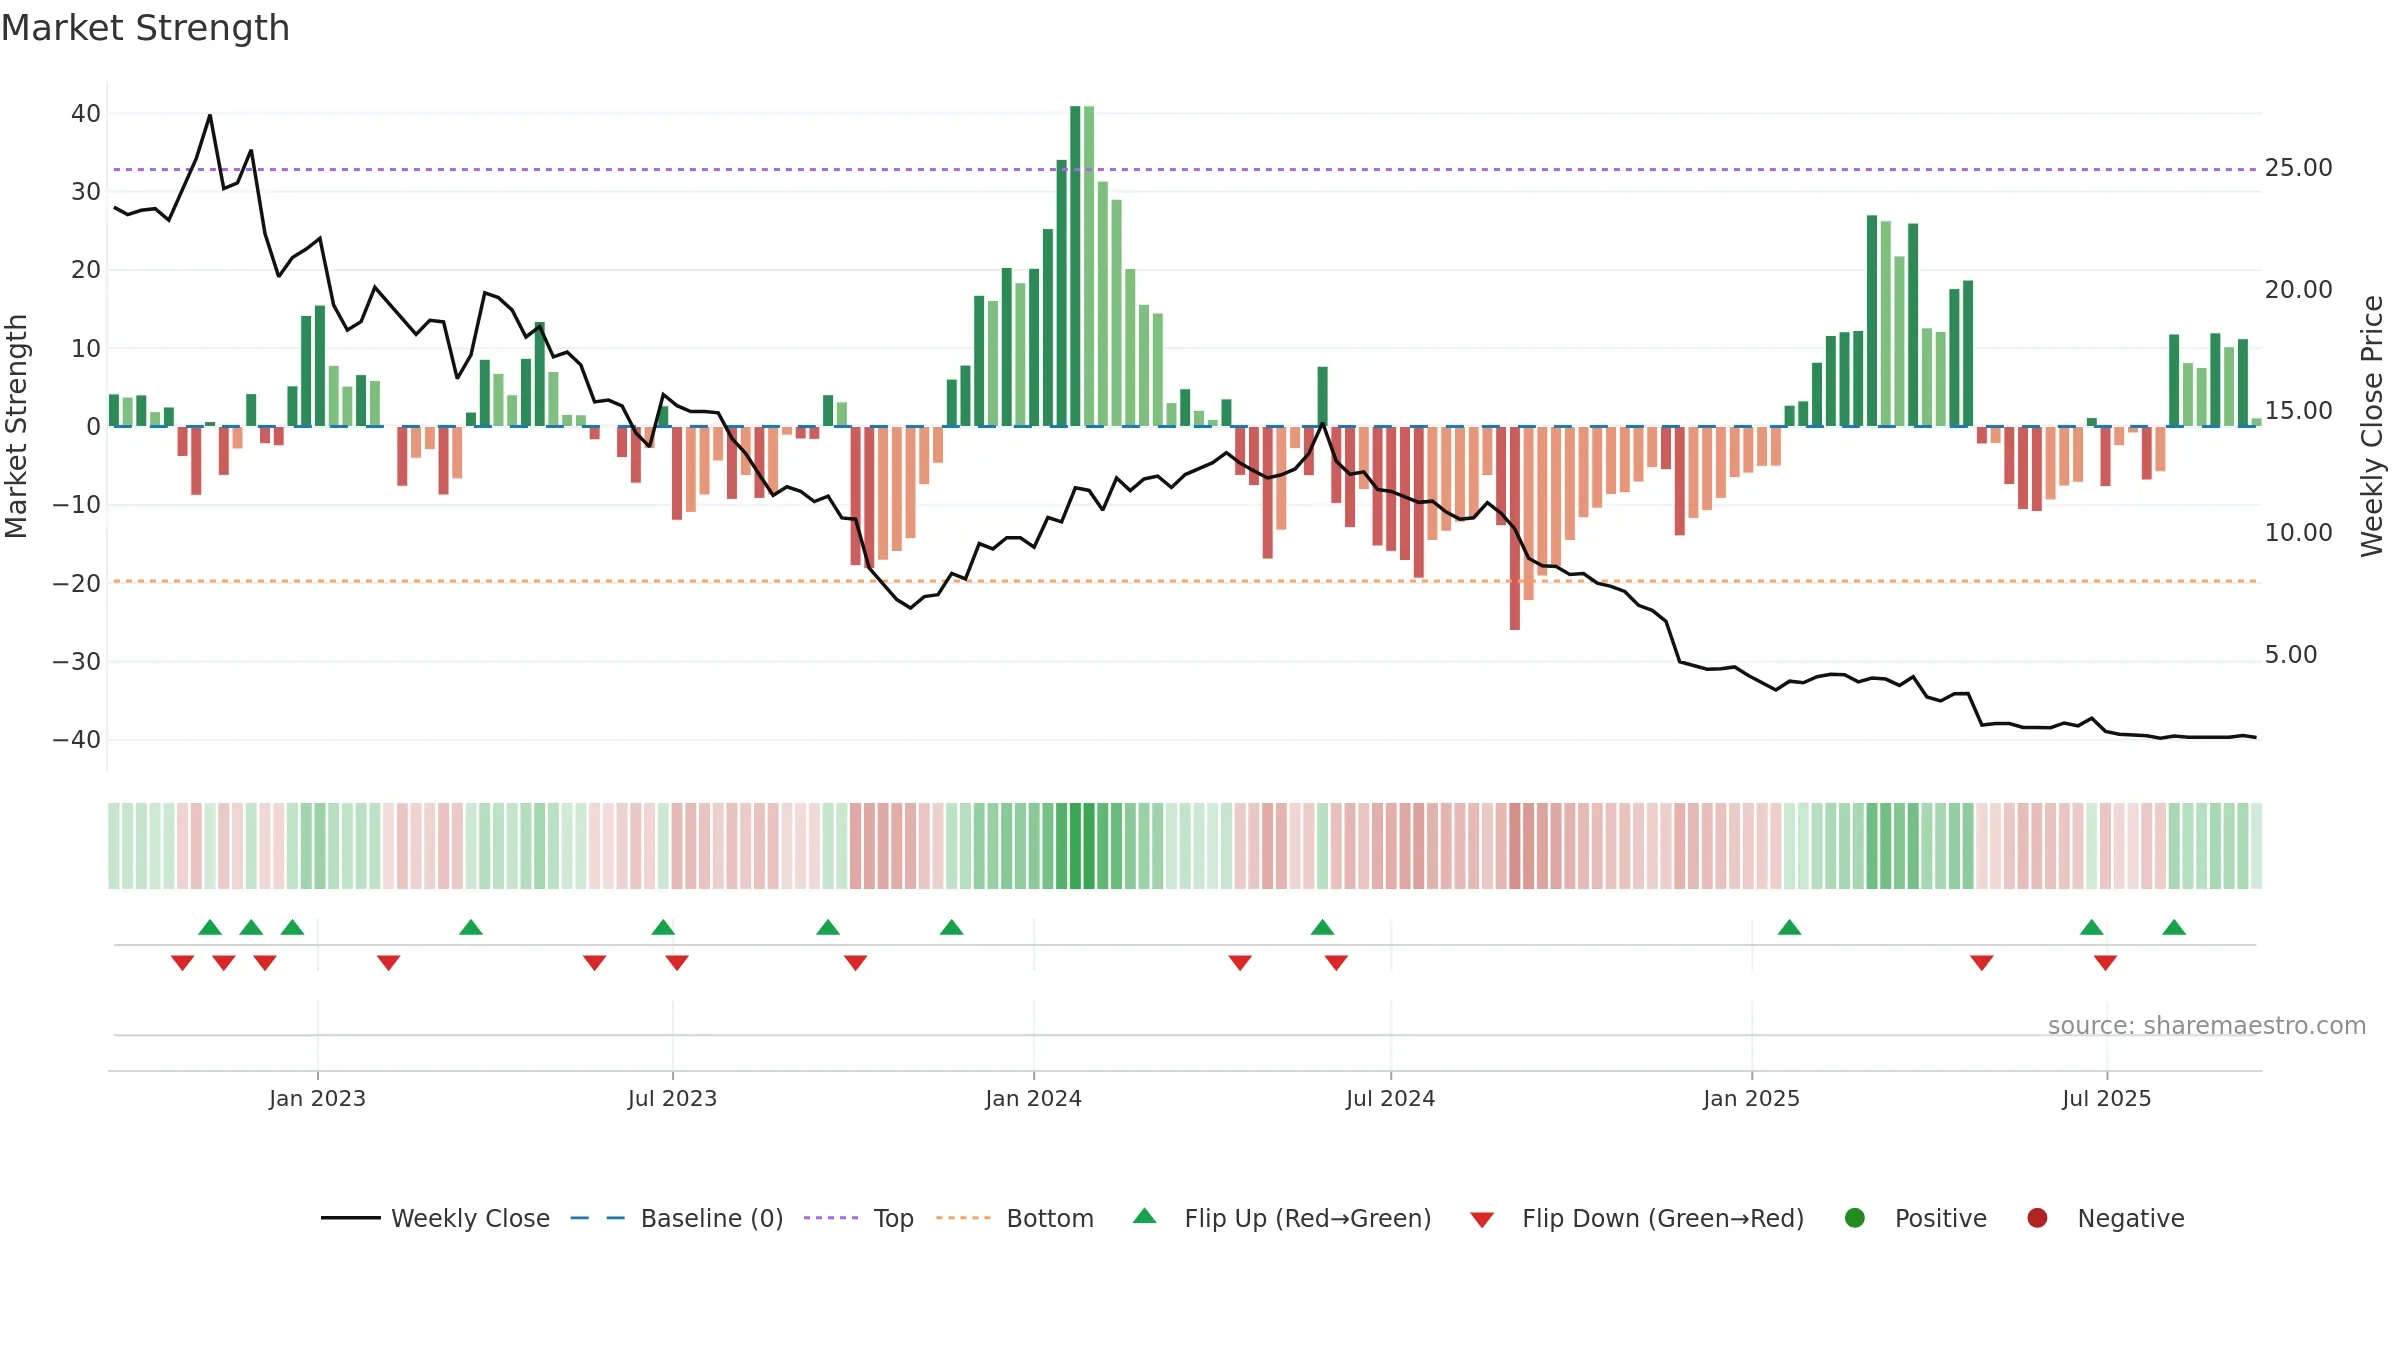Click the 5.00 price tick label
The image size is (2400, 1350).
click(2290, 655)
